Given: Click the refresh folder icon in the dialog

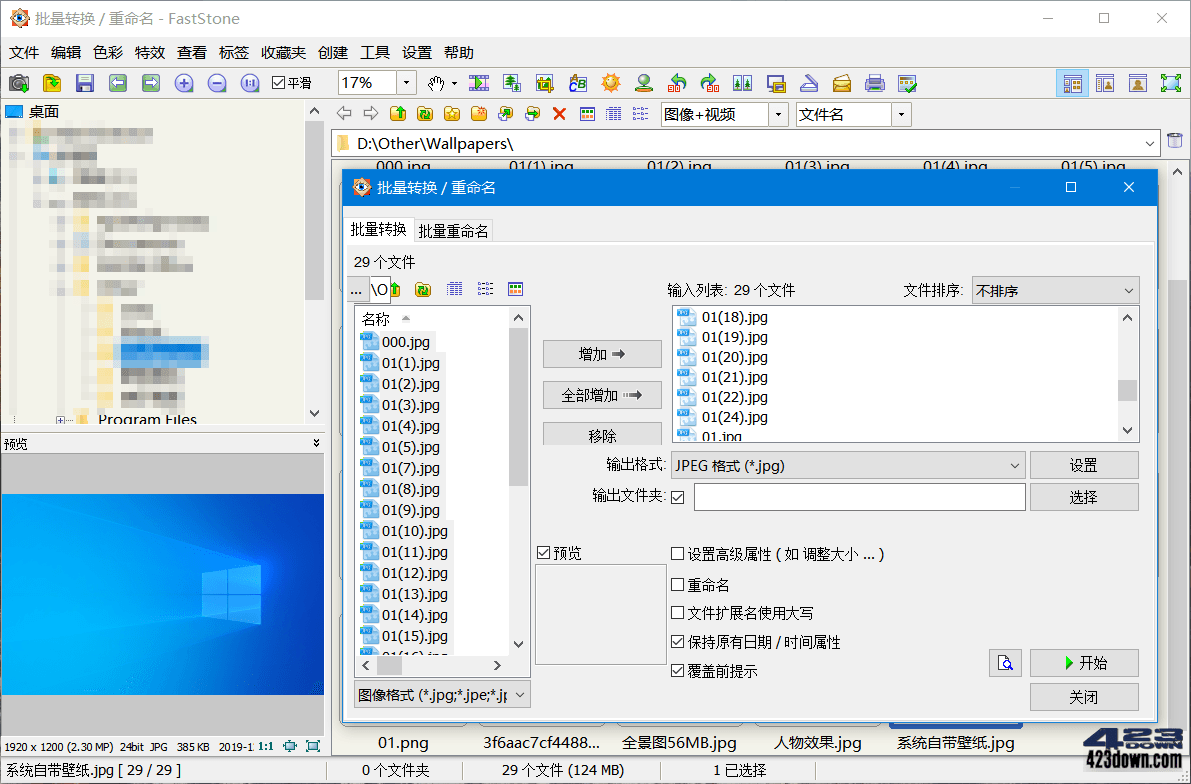Looking at the screenshot, I should coord(423,289).
